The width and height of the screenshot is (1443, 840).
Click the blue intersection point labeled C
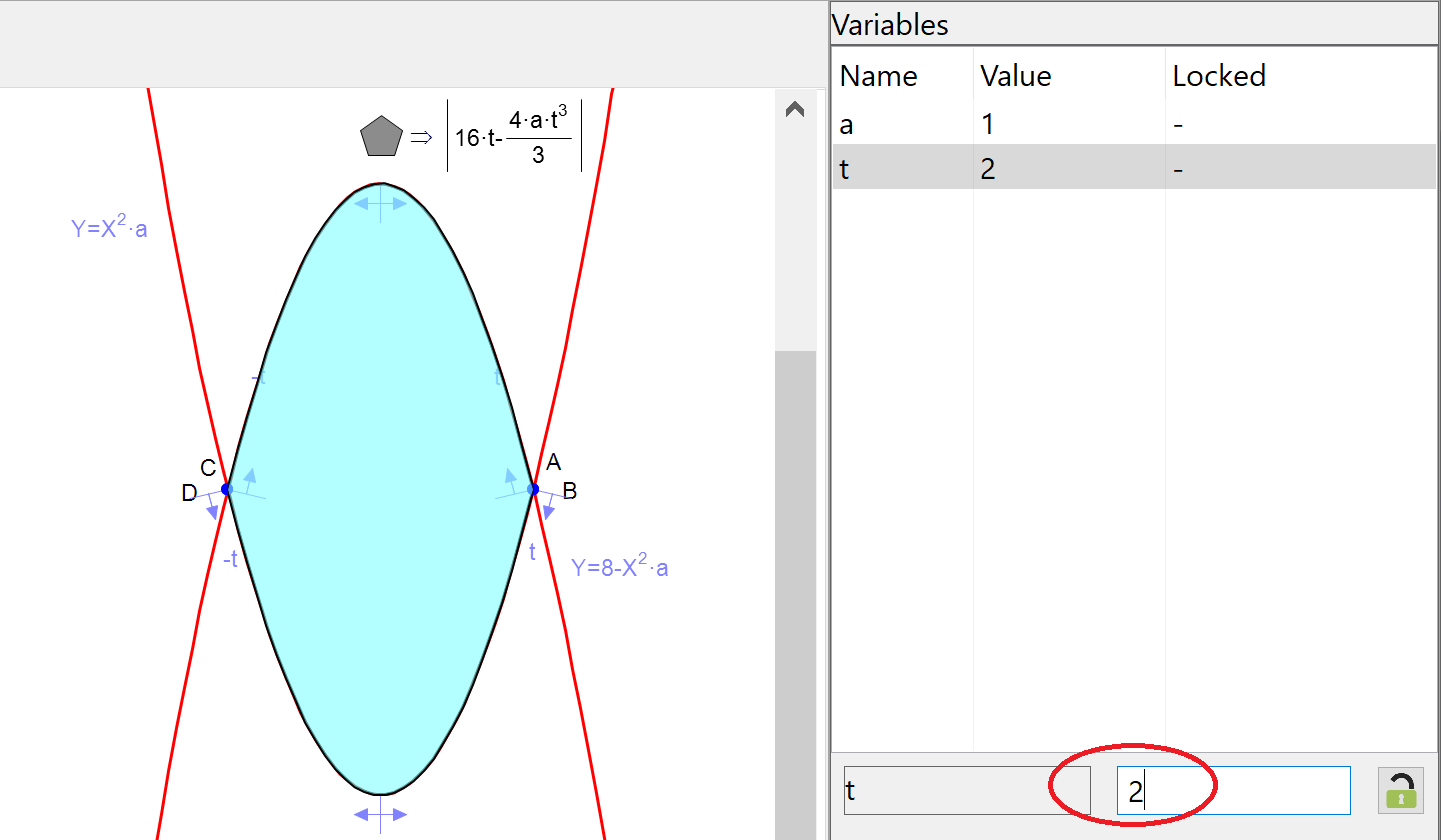click(x=226, y=489)
